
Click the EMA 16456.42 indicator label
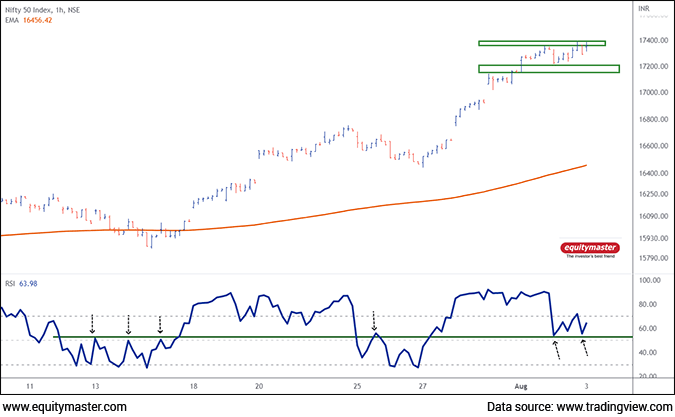pos(30,20)
